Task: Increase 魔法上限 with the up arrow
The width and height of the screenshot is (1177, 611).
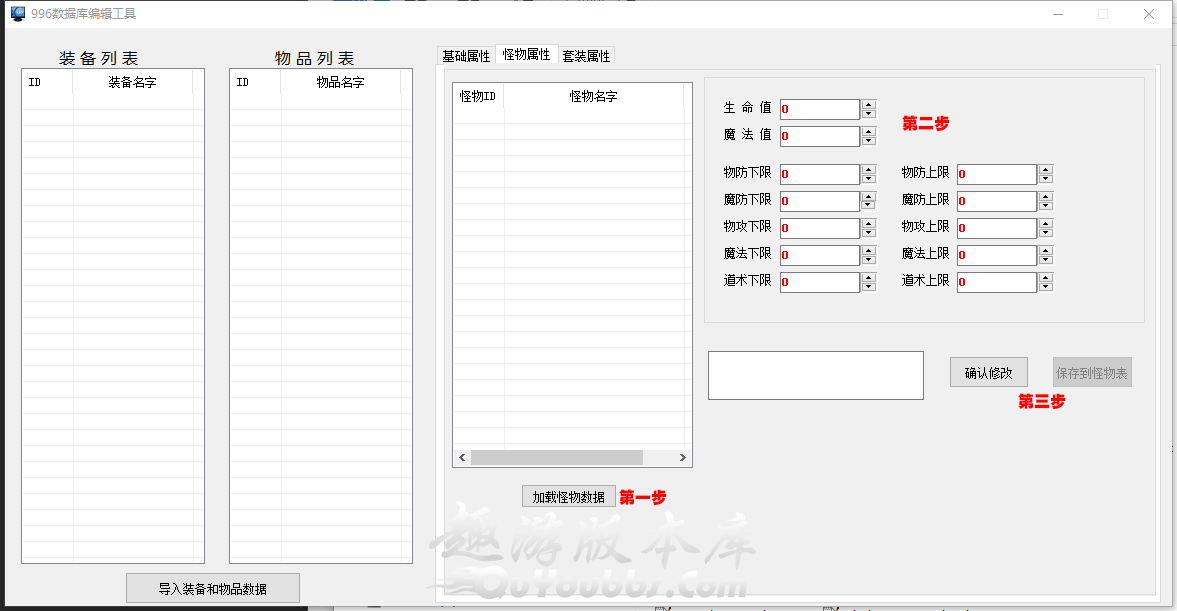Action: (x=1046, y=251)
